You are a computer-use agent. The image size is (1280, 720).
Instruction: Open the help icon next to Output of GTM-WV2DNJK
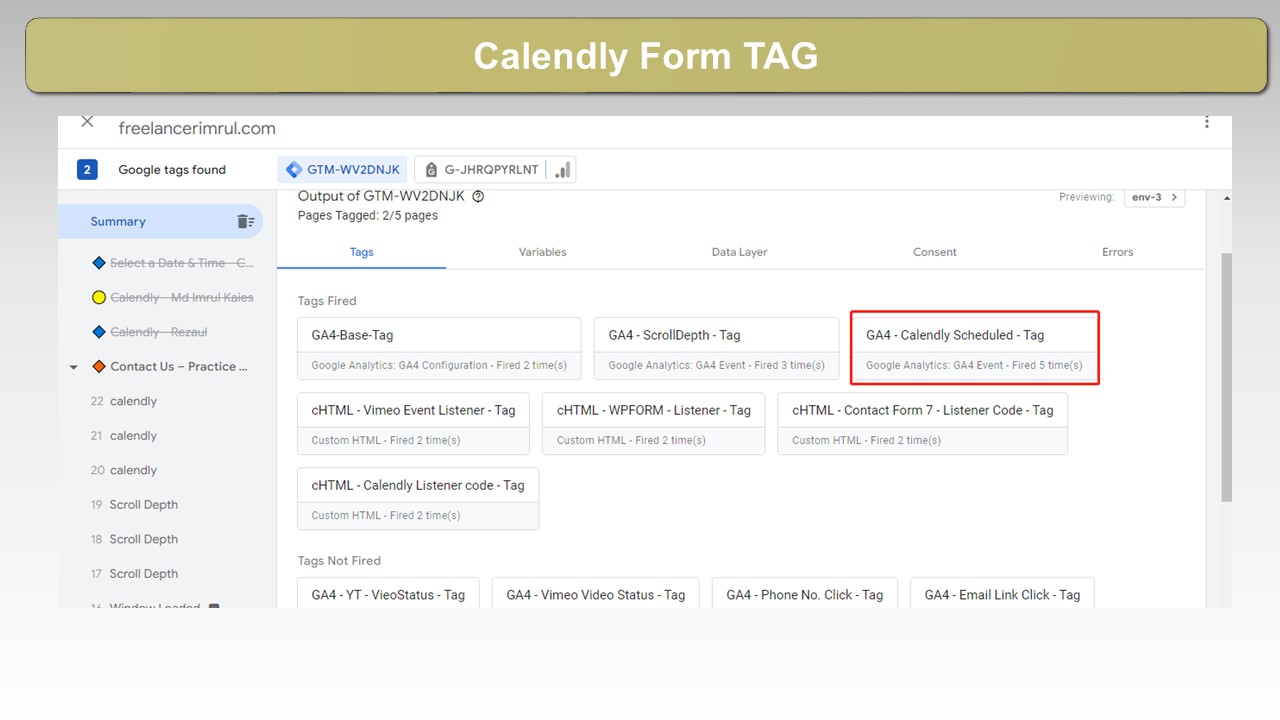point(478,197)
